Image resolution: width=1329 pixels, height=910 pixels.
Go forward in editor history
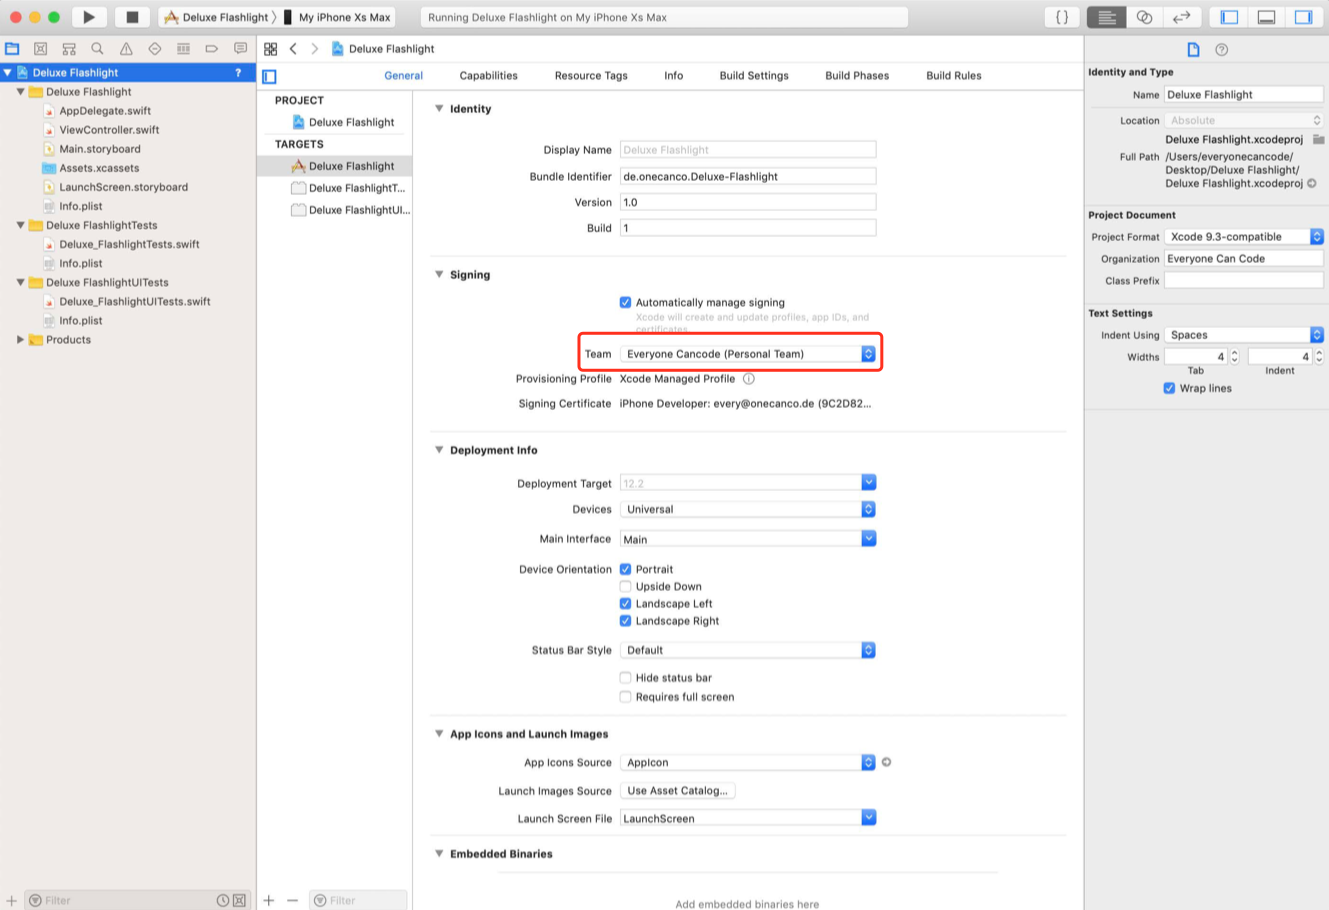[x=314, y=49]
